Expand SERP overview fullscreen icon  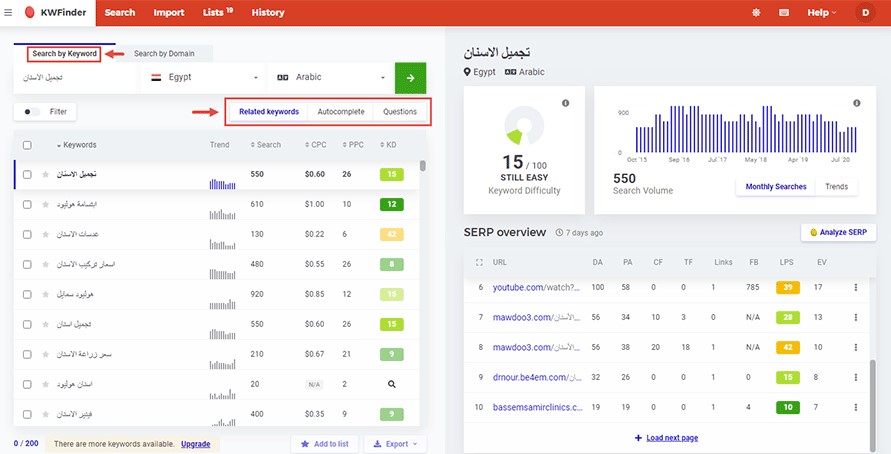point(479,263)
